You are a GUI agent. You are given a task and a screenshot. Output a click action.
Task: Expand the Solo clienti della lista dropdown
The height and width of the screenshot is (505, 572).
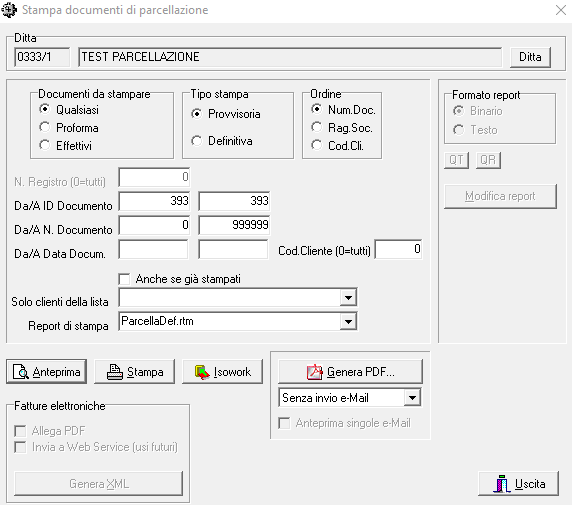[x=348, y=298]
